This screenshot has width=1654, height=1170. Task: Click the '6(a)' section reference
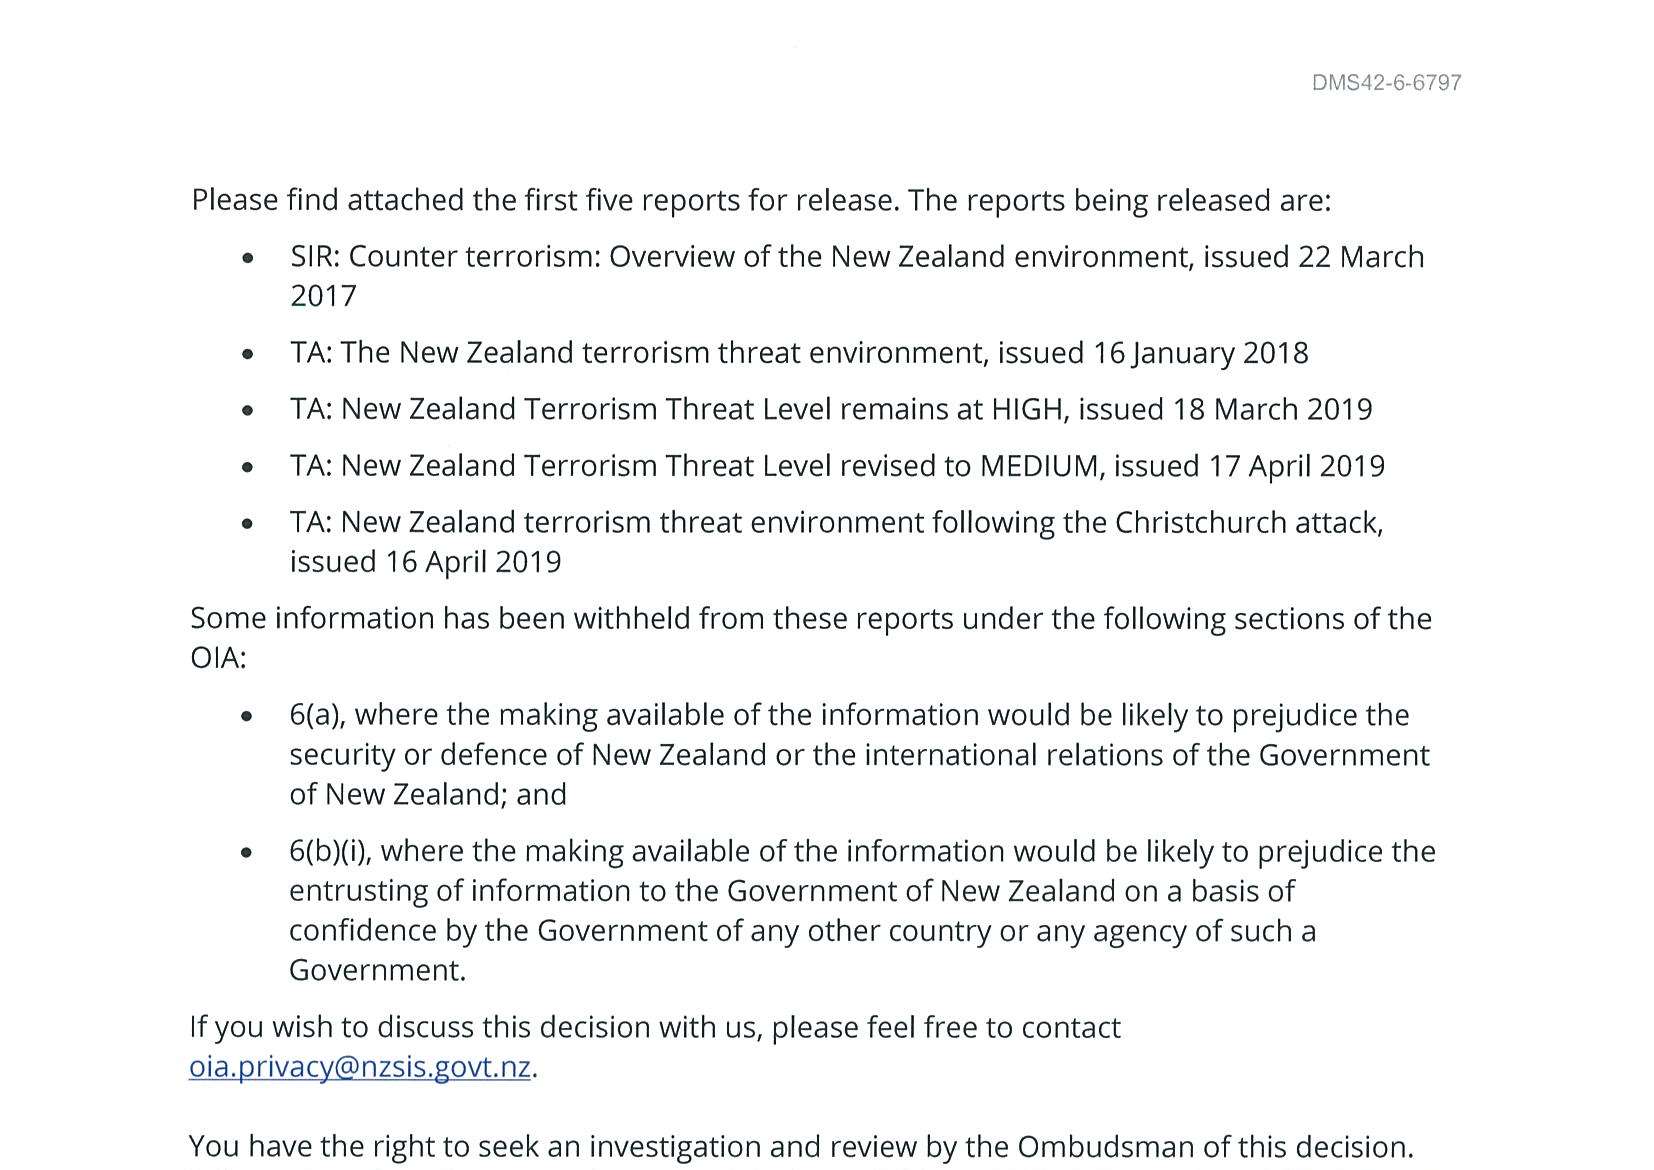point(316,715)
